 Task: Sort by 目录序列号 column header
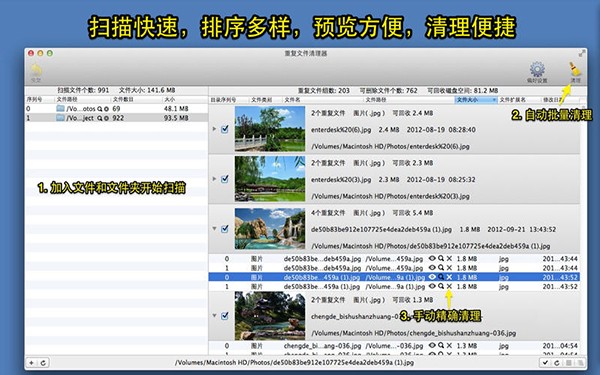coord(228,99)
